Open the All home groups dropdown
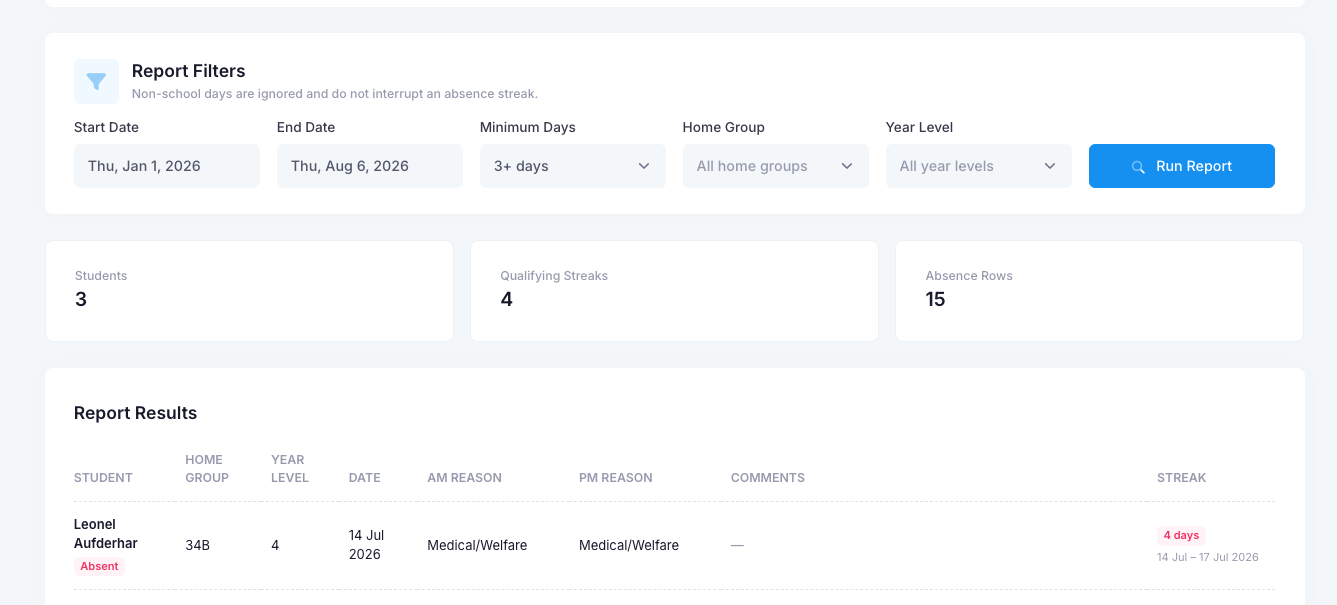Viewport: 1337px width, 605px height. (776, 166)
